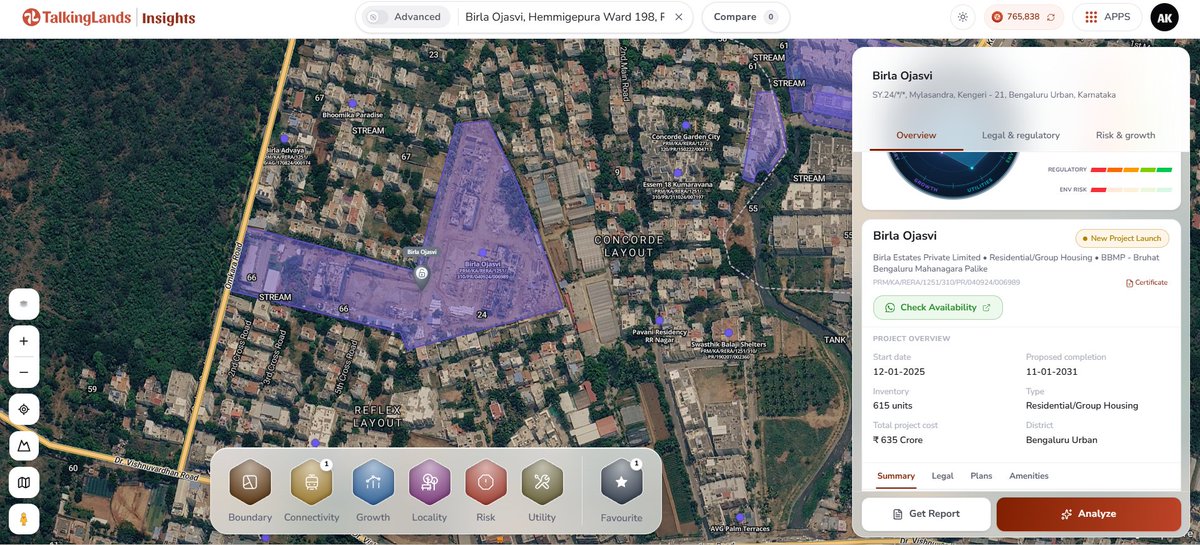Image resolution: width=1200 pixels, height=545 pixels.
Task: Click the Analyze button
Action: 1089,514
